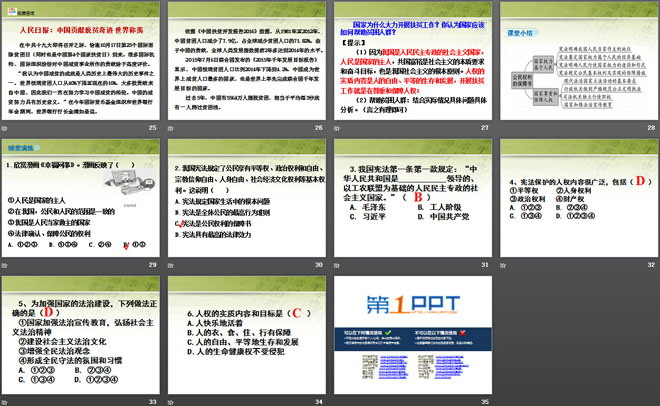This screenshot has width=660, height=406.
Task: Click the slide number 29 label
Action: [x=152, y=265]
